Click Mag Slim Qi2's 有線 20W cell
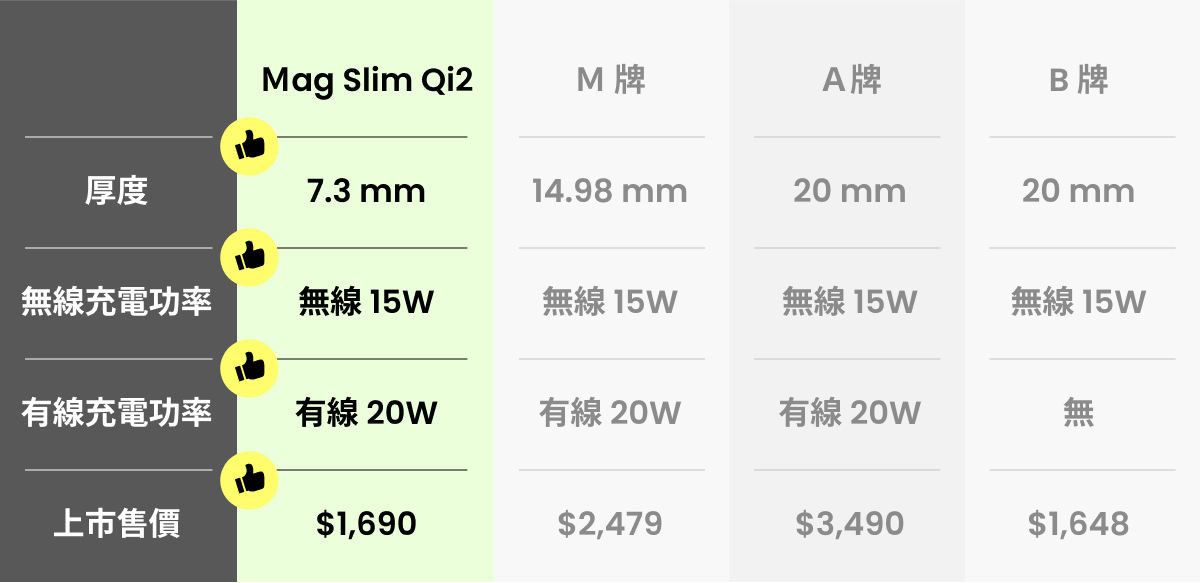1200x583 pixels. 366,413
